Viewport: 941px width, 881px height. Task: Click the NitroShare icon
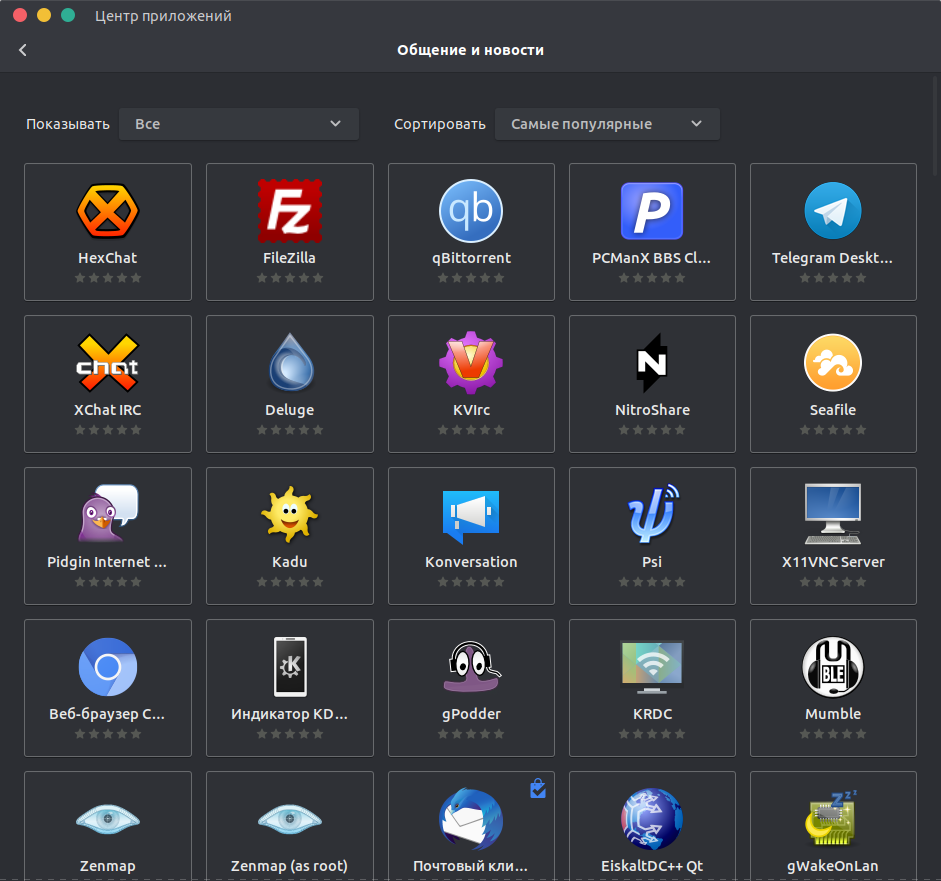click(652, 362)
